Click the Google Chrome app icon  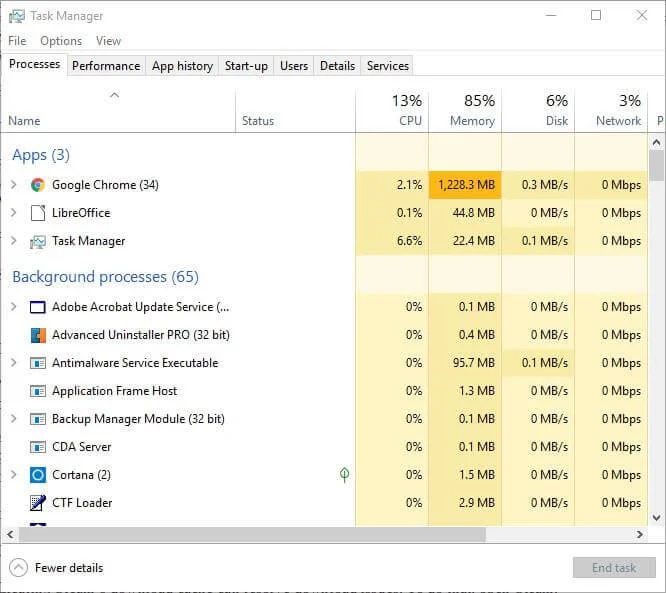(x=38, y=185)
